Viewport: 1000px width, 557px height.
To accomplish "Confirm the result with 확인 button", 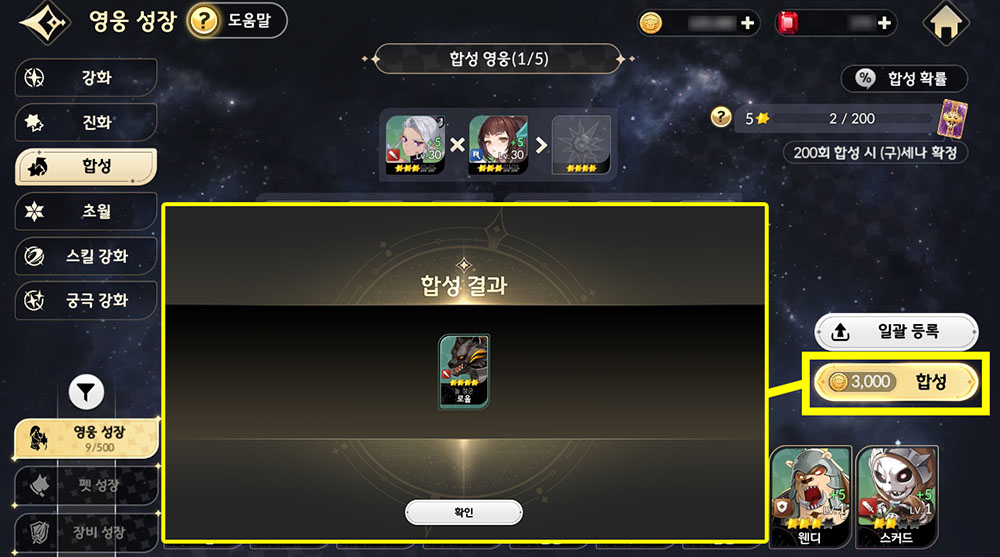I will pyautogui.click(x=464, y=512).
